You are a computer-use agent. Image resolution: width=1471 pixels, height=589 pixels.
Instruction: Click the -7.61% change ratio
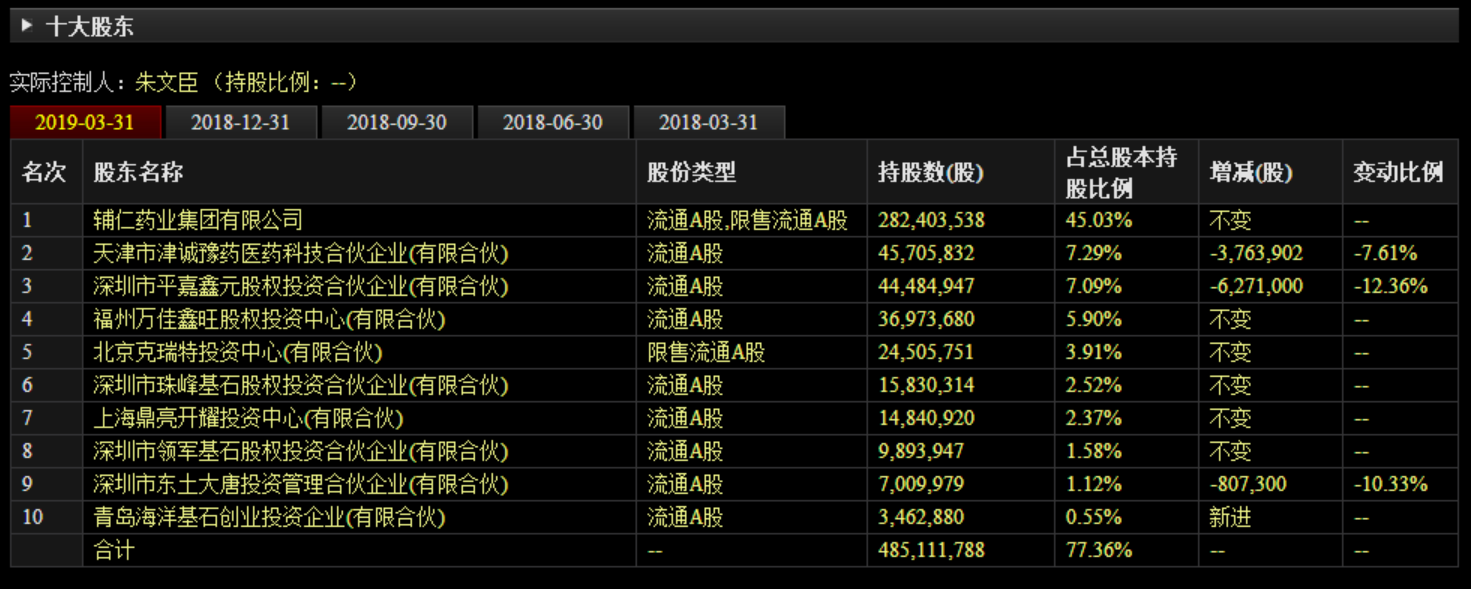(1385, 253)
